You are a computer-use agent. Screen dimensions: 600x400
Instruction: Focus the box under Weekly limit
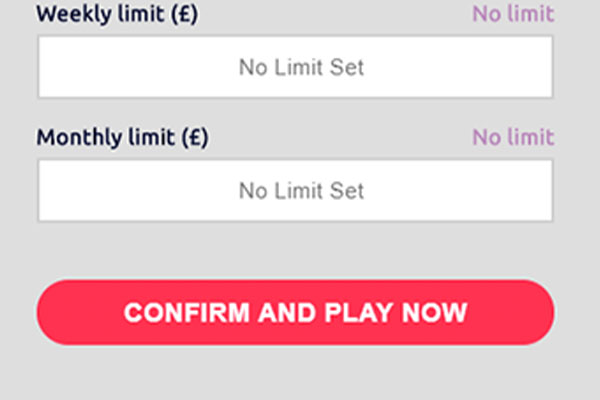click(295, 68)
